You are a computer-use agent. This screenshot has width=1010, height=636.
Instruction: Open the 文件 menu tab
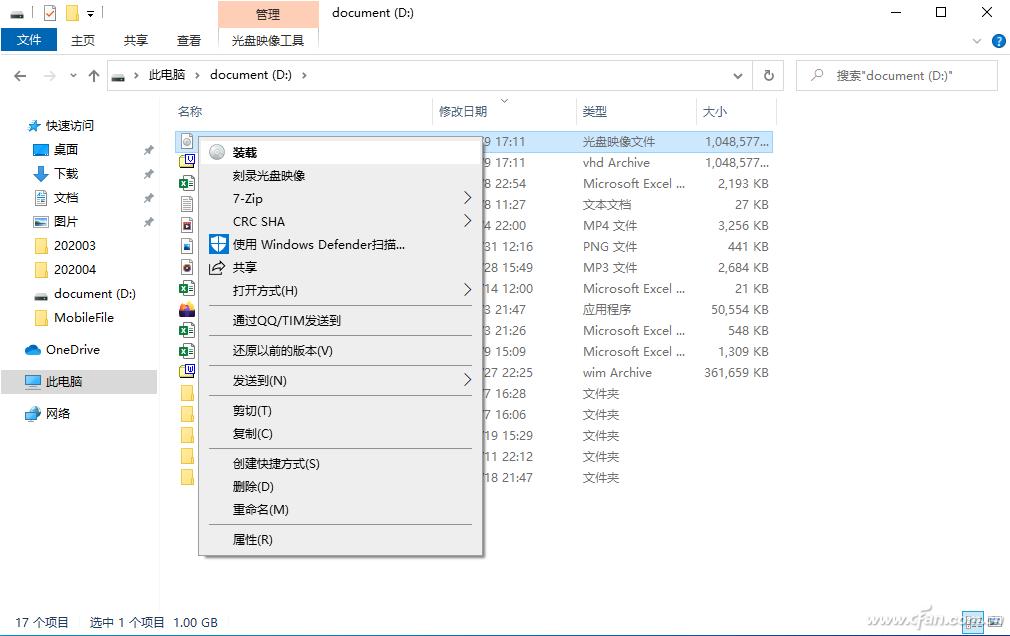pyautogui.click(x=30, y=40)
